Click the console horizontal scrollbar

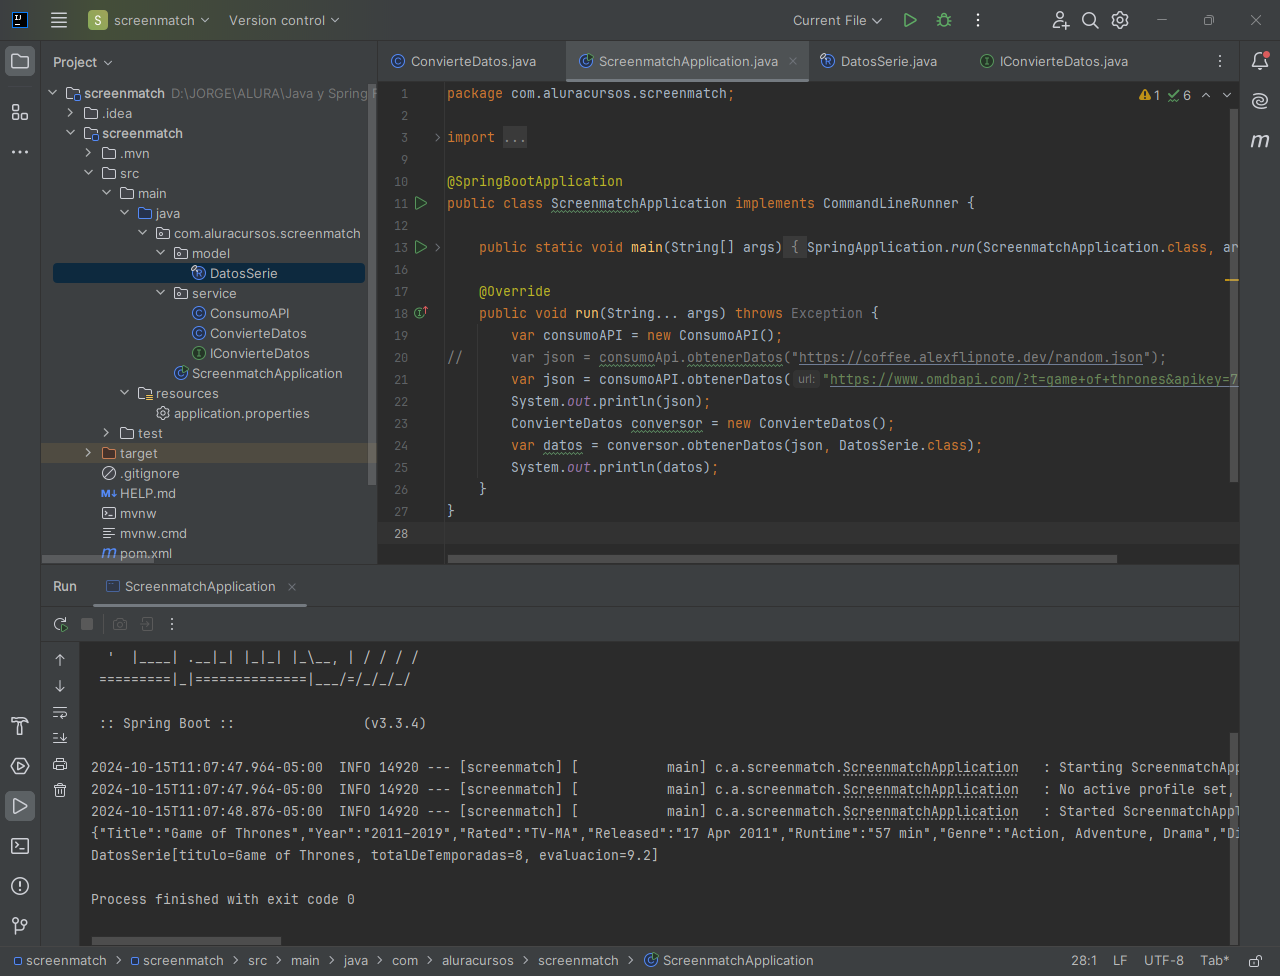186,941
